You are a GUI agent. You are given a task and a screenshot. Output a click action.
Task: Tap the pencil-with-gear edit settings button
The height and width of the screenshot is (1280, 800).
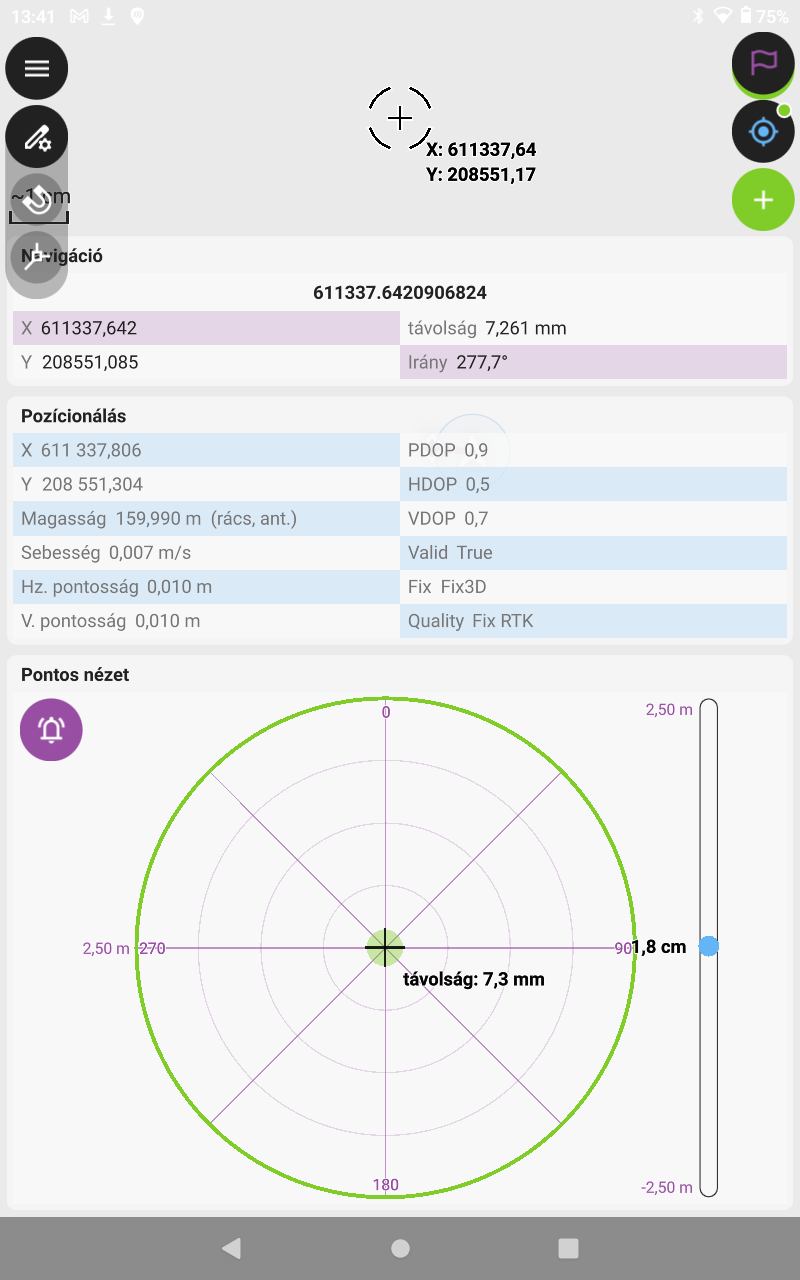[x=37, y=136]
